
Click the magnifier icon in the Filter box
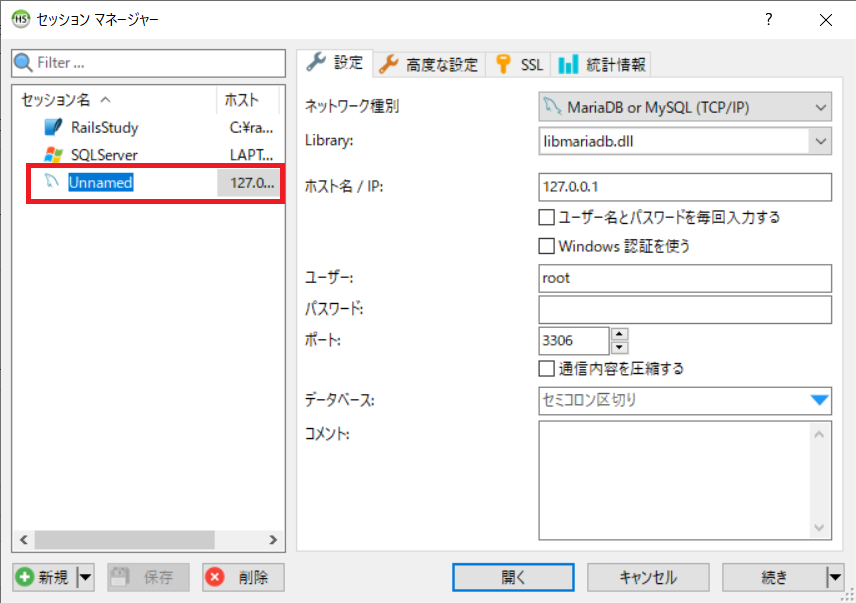(x=23, y=63)
